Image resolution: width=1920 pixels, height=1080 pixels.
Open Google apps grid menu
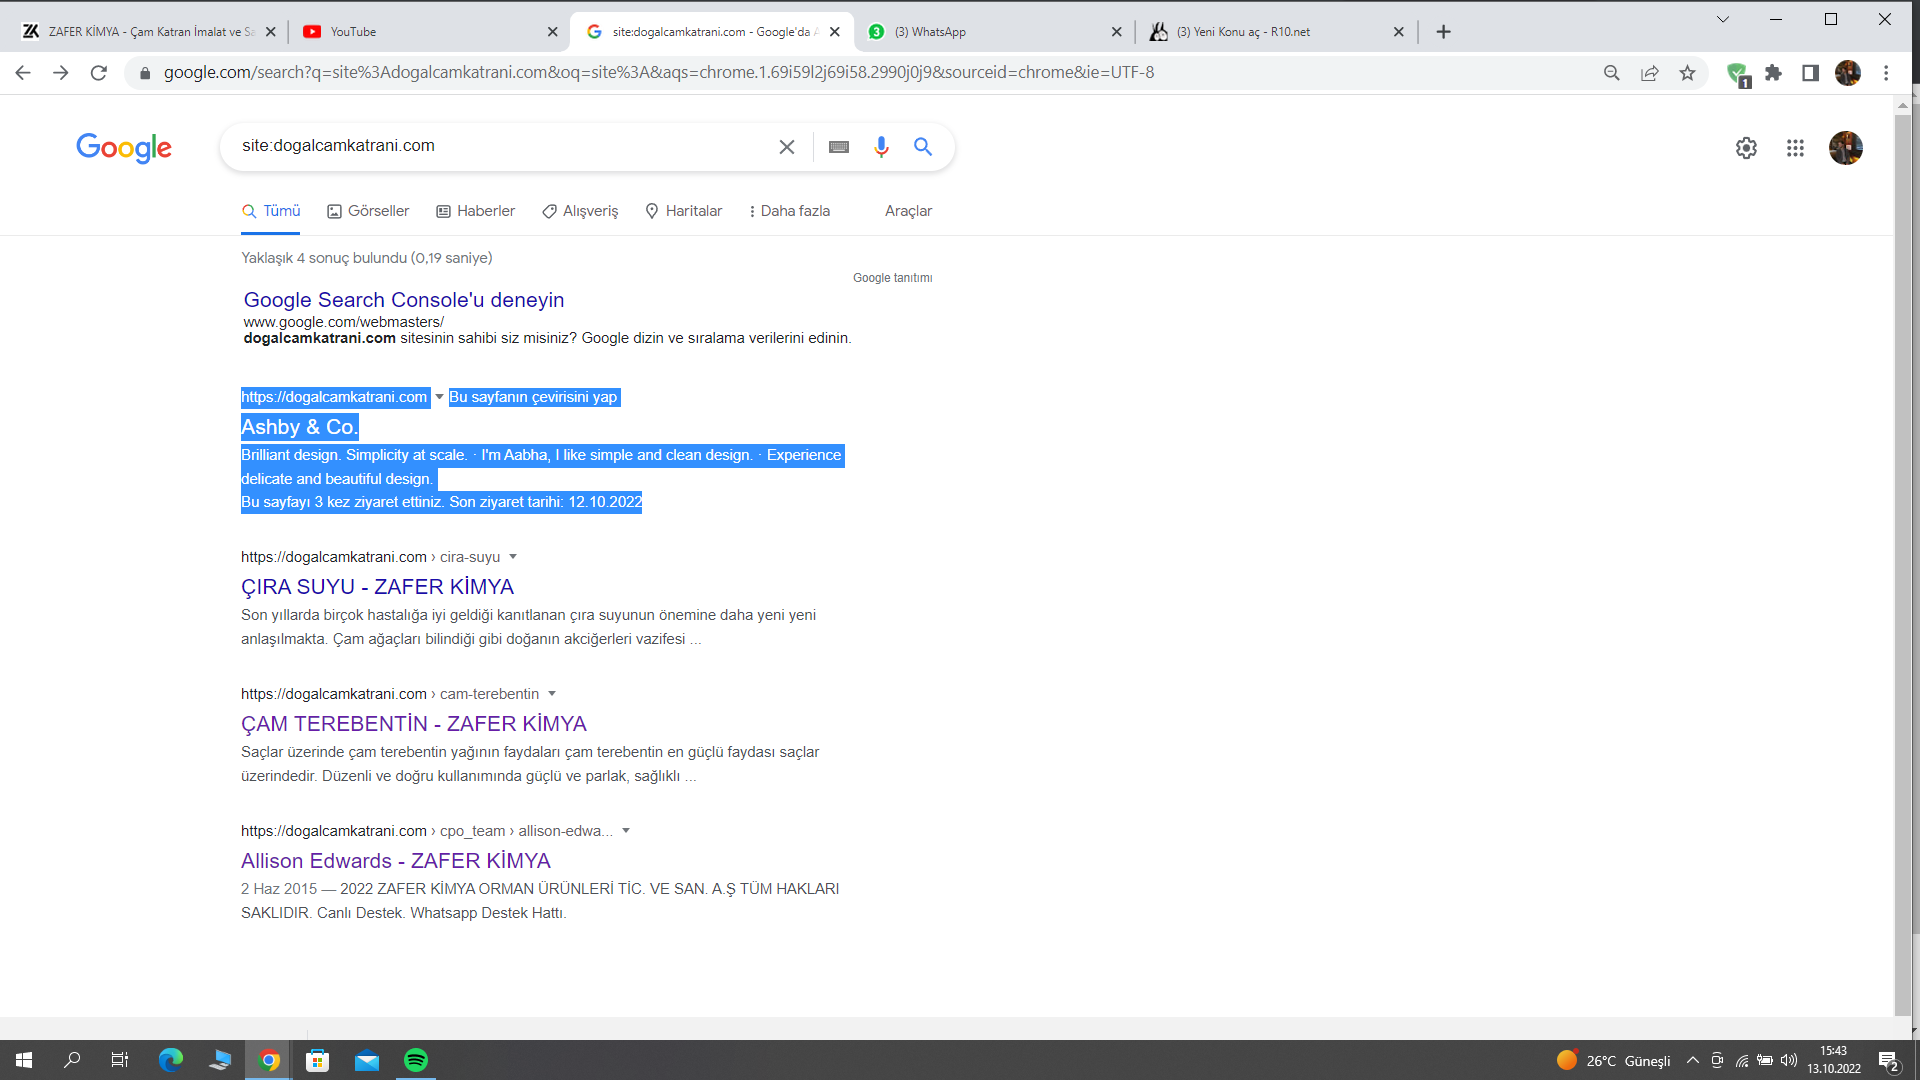[1795, 148]
